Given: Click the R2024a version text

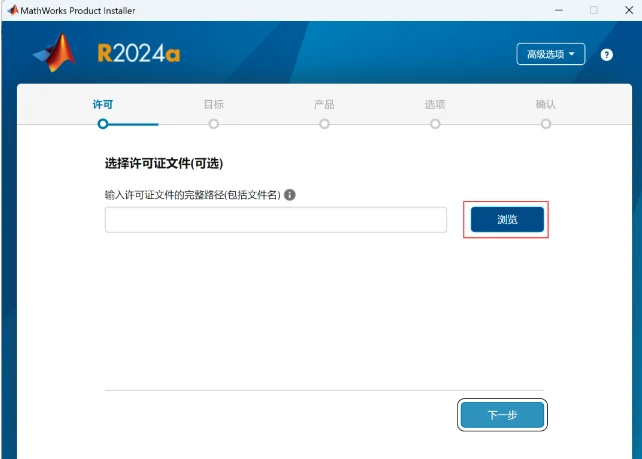Looking at the screenshot, I should click(139, 53).
